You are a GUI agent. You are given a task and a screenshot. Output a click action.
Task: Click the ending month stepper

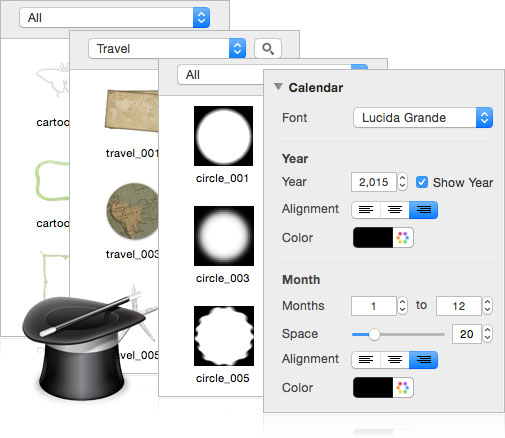coord(487,306)
